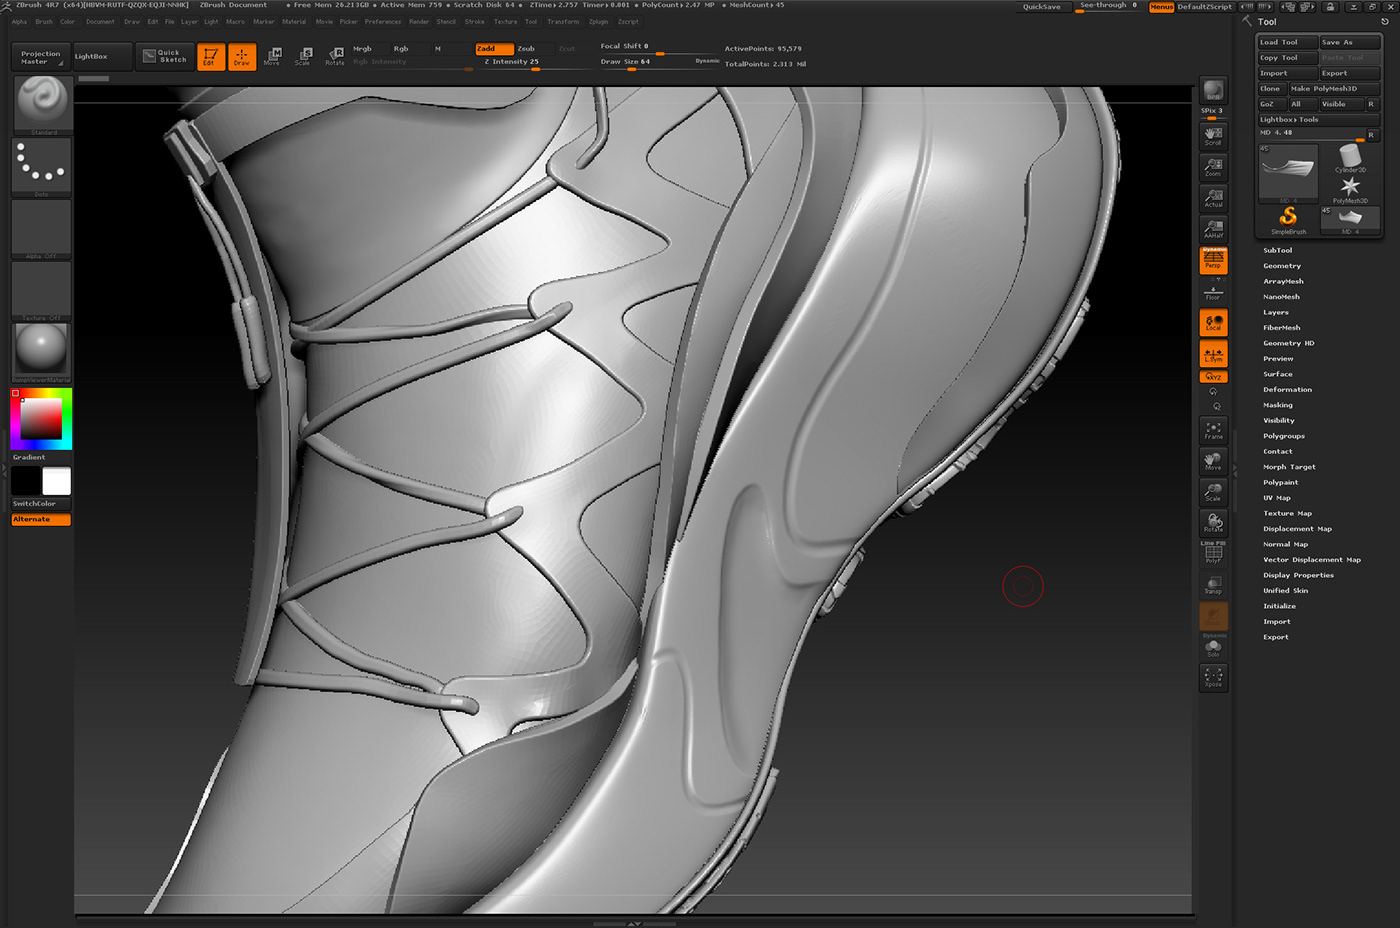Expand the SubTool section in Tool palette
Screen dimensions: 1400x928
coord(1279,249)
